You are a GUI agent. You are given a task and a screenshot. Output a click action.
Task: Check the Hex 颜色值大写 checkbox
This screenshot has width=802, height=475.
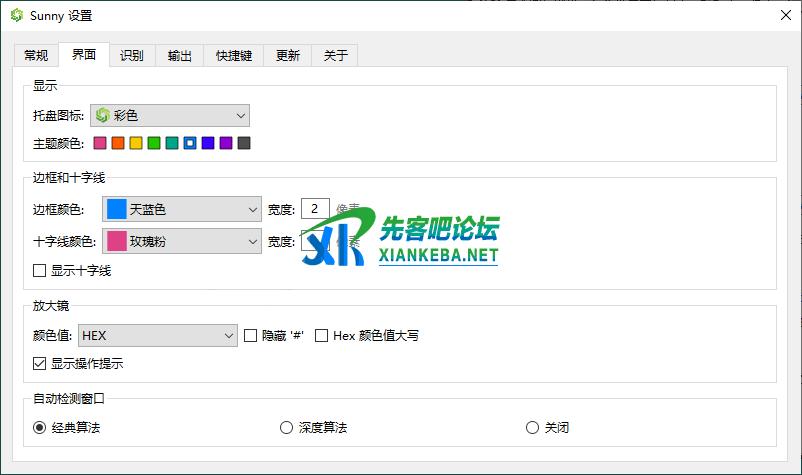click(322, 336)
